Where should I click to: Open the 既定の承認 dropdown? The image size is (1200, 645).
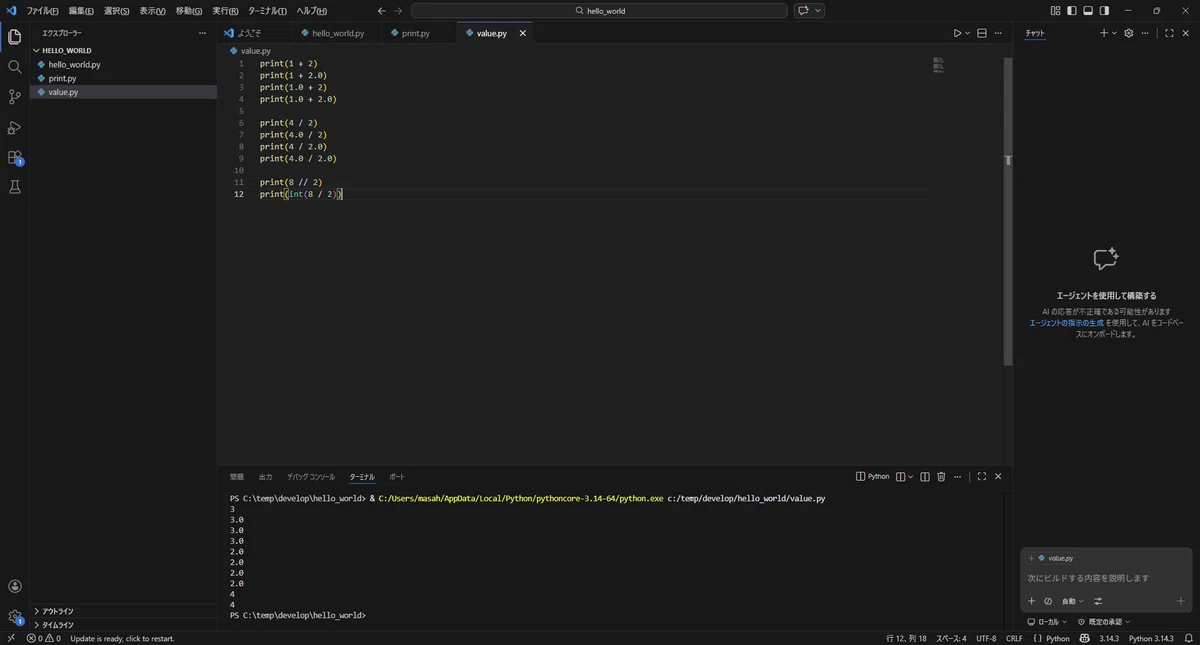point(1103,622)
